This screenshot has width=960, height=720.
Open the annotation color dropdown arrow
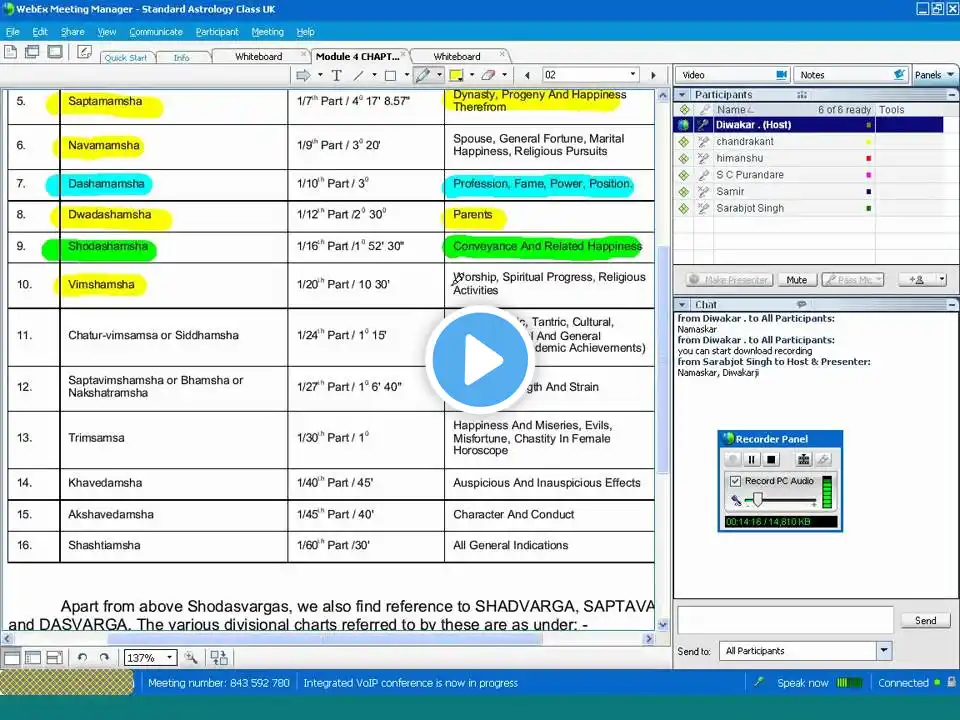(471, 75)
